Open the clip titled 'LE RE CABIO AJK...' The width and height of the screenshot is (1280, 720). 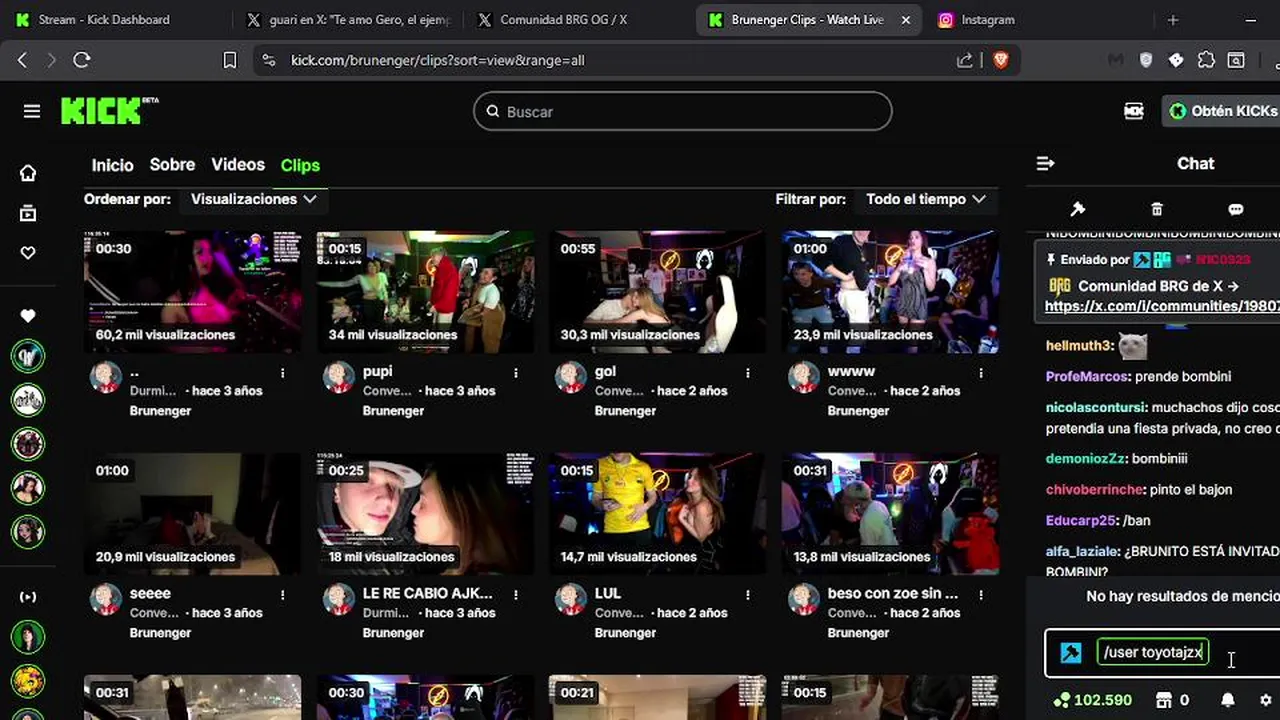pyautogui.click(x=428, y=593)
